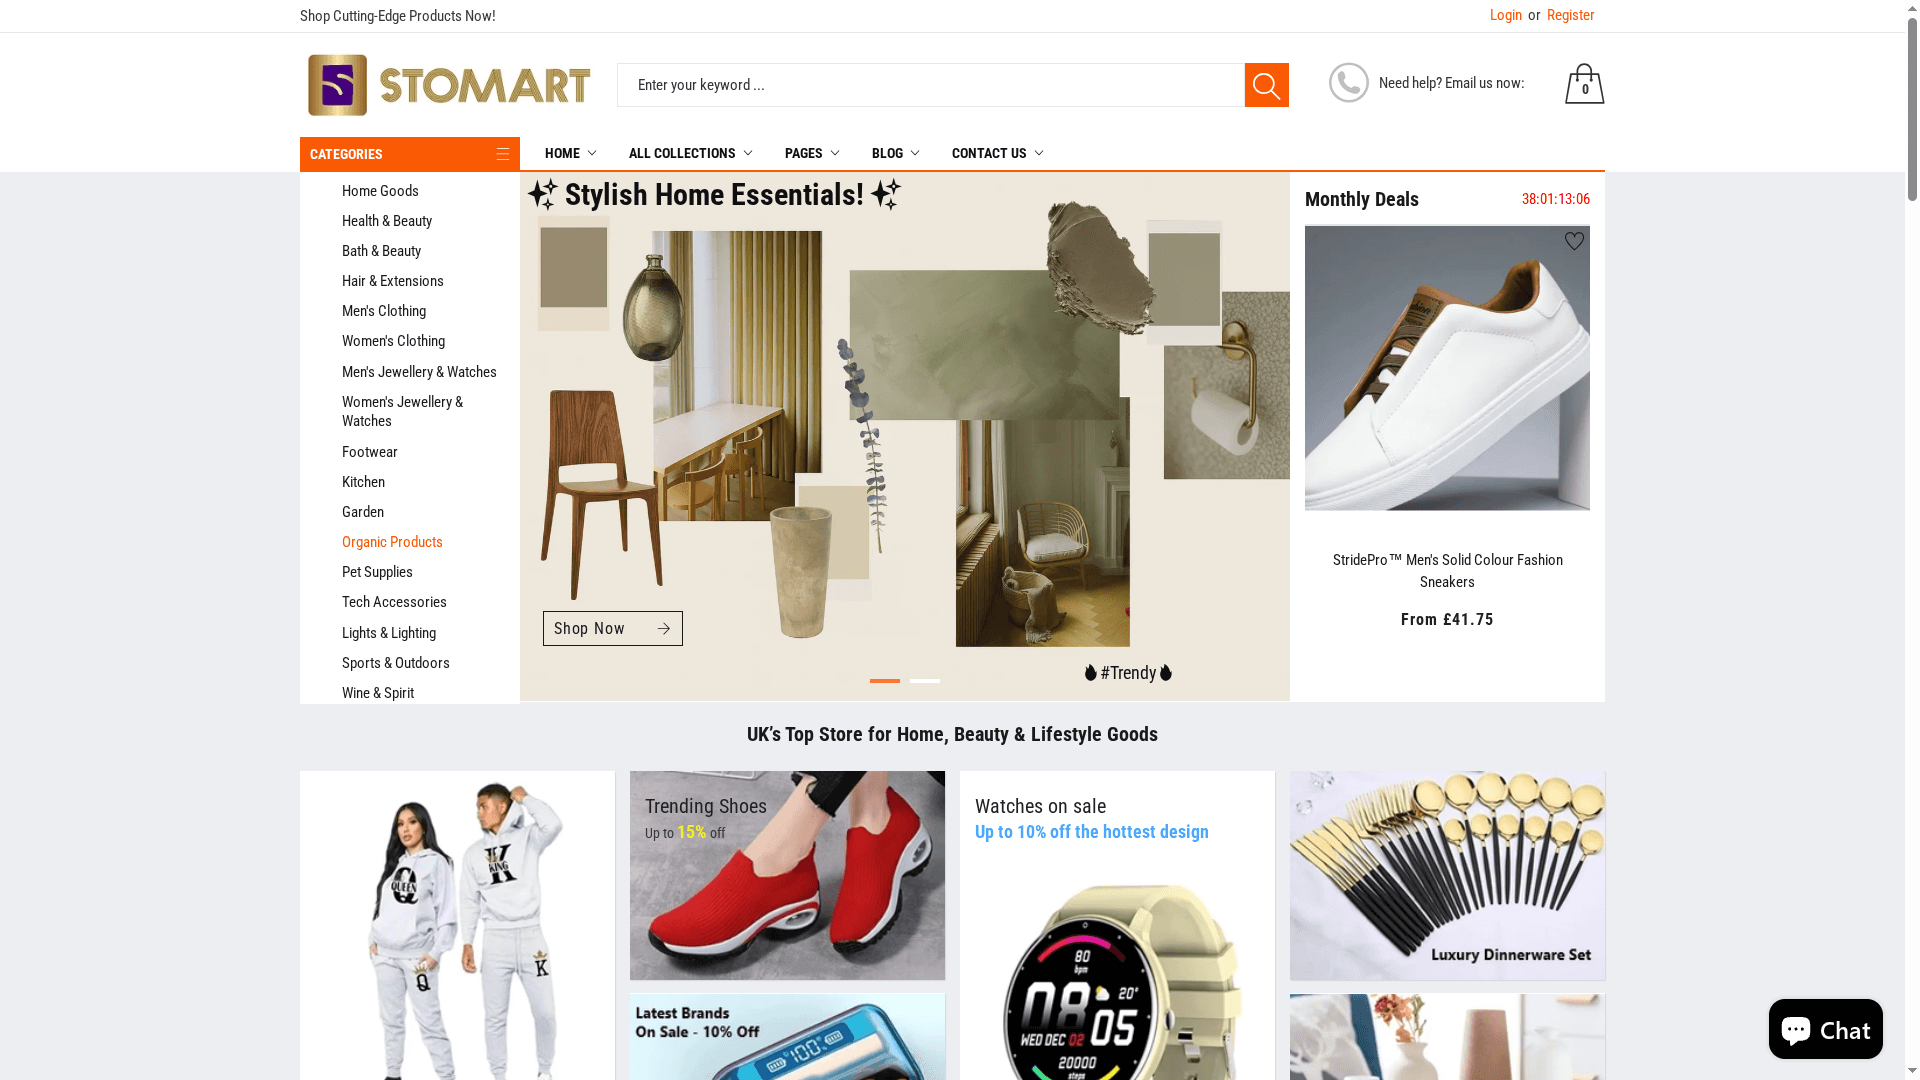Expand the All Collections dropdown
Viewport: 1920px width, 1080px height.
pos(690,153)
